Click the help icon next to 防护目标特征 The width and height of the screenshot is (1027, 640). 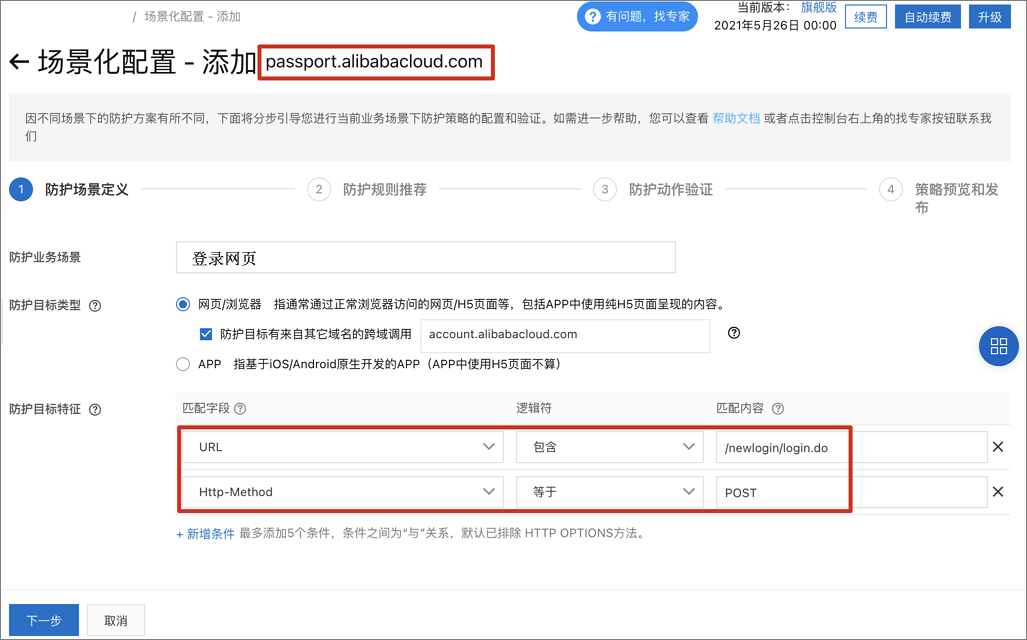[x=95, y=410]
